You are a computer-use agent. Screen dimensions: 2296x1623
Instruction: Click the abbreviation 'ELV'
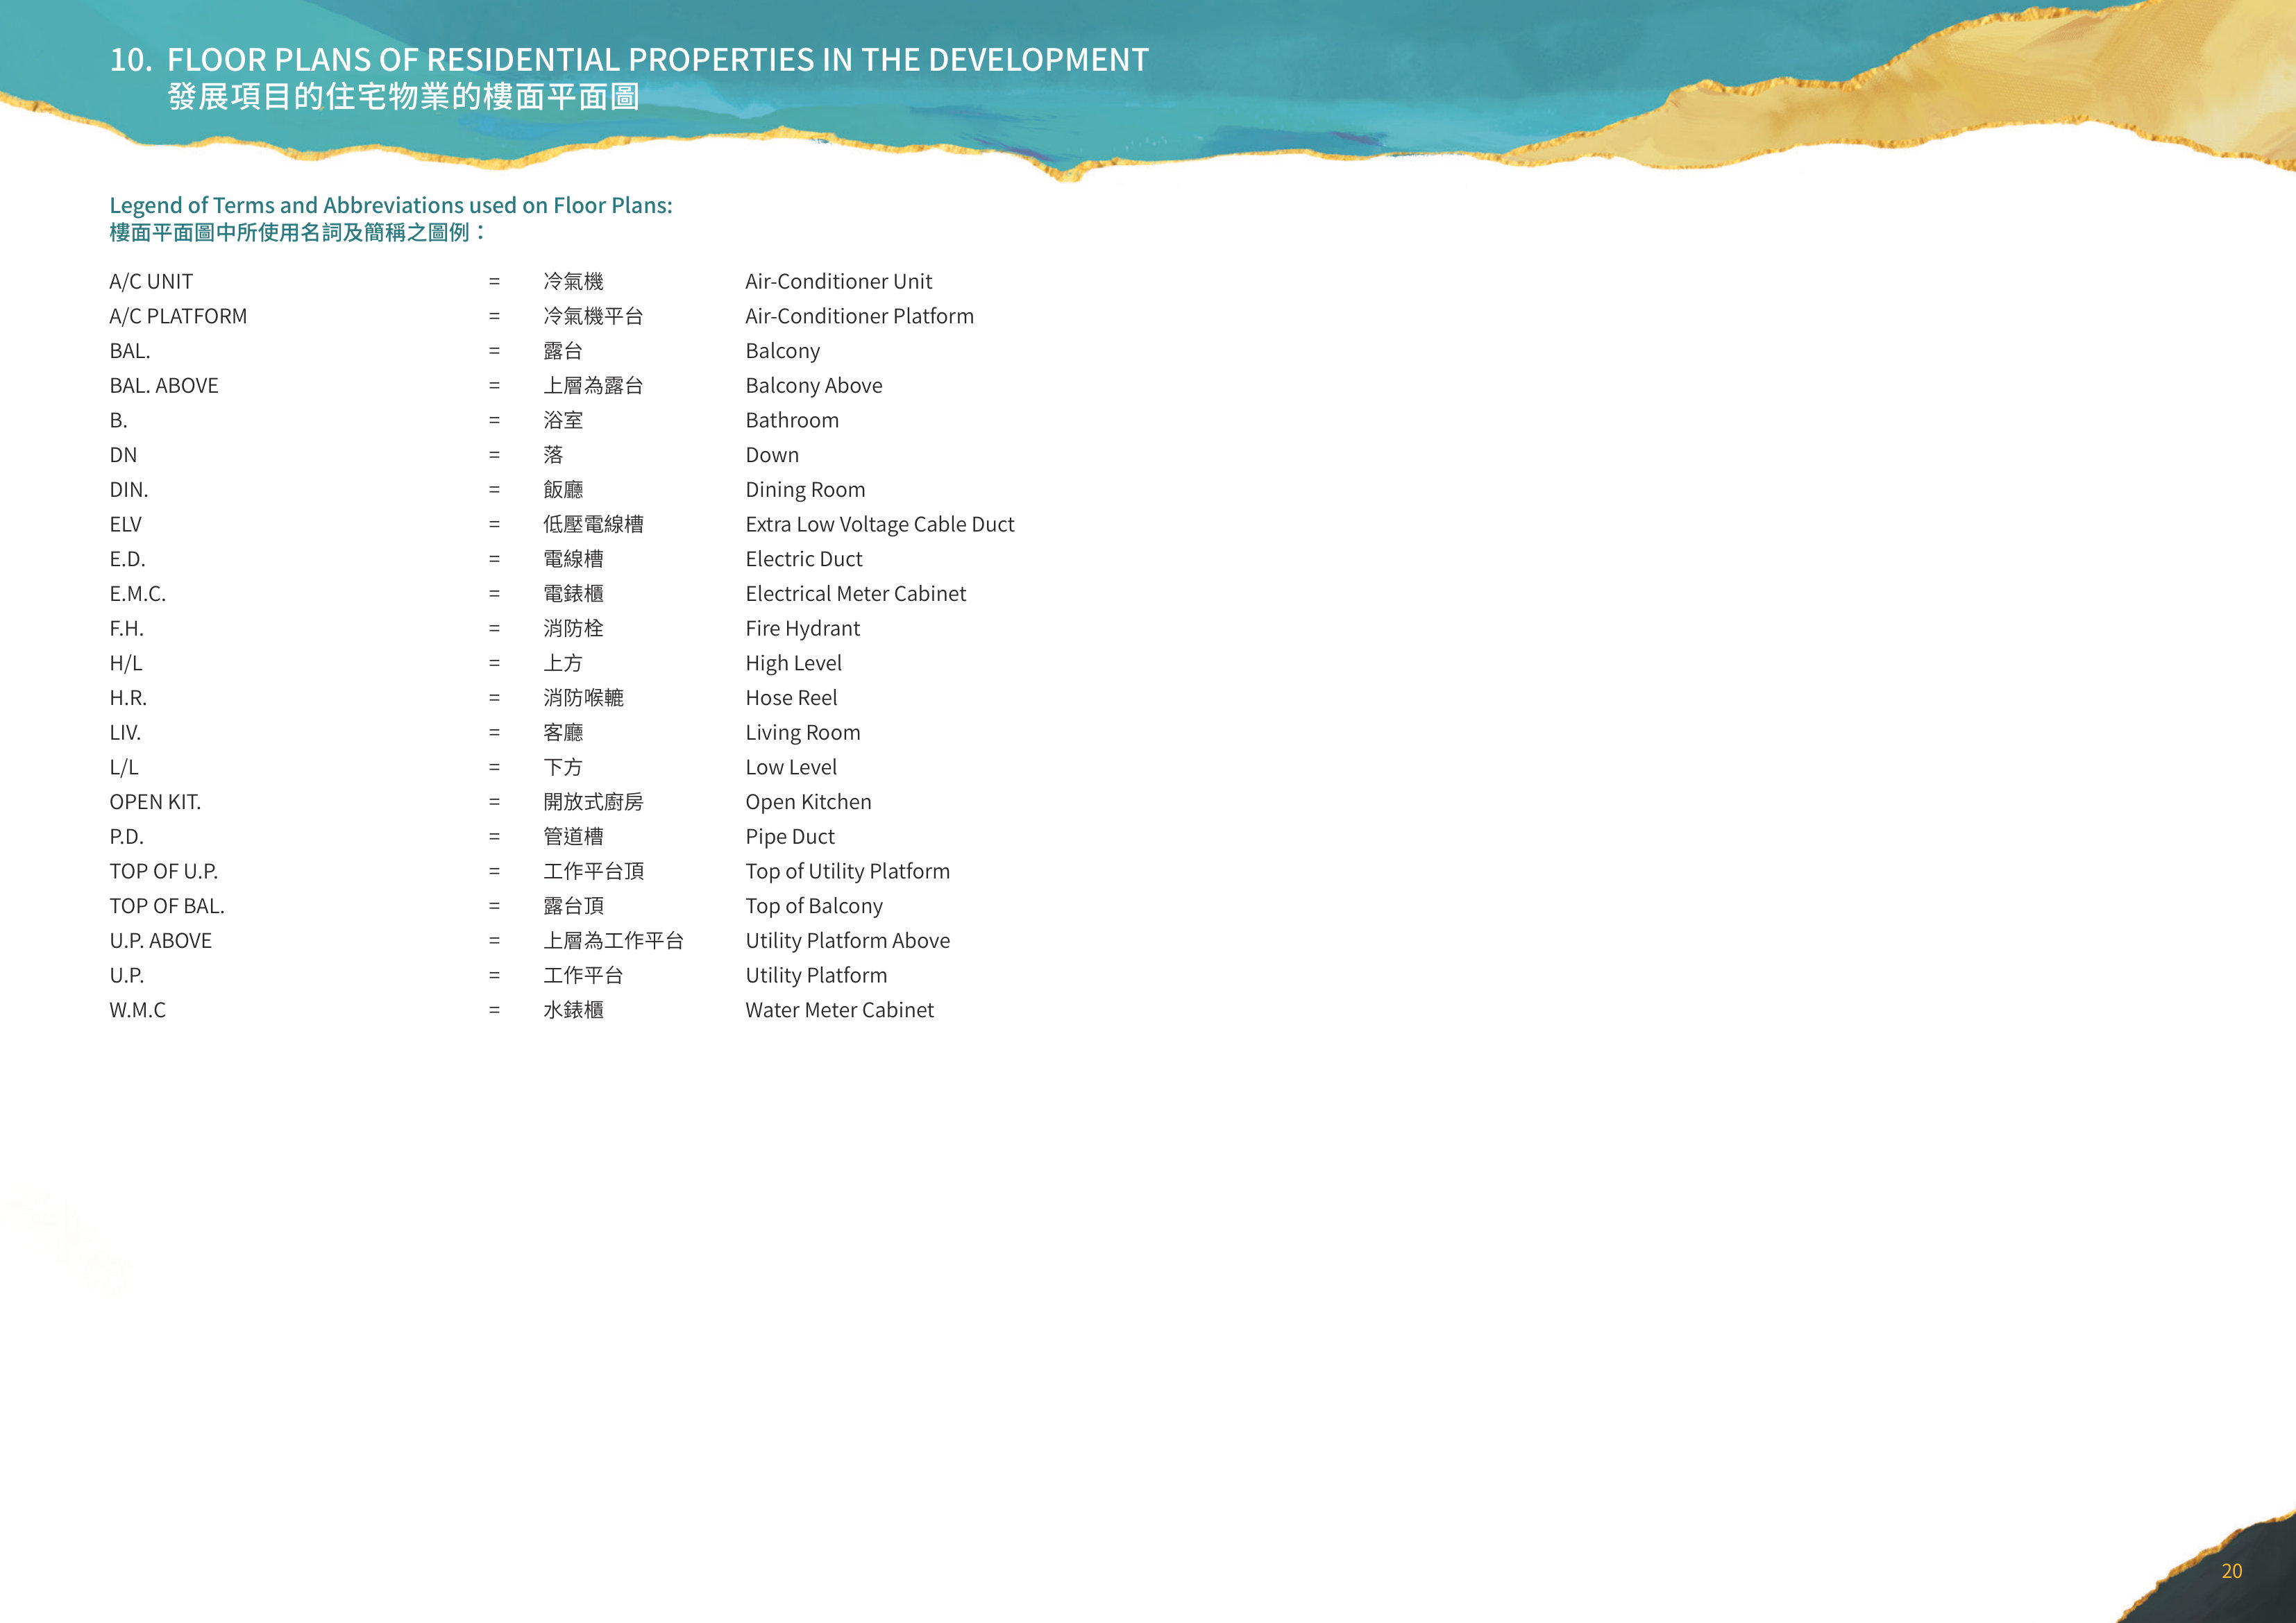pyautogui.click(x=125, y=524)
